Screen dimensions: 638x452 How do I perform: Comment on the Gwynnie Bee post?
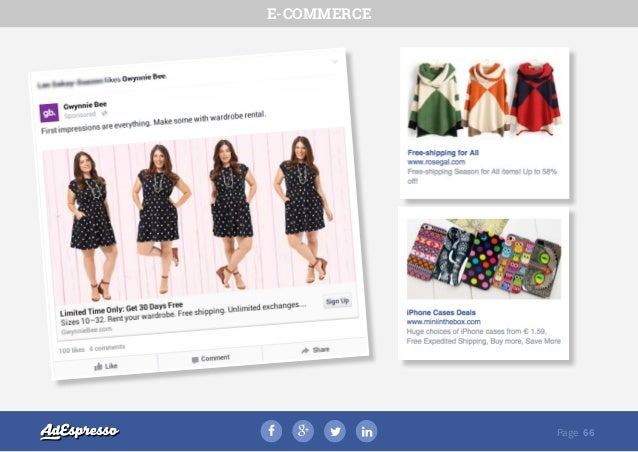[211, 358]
